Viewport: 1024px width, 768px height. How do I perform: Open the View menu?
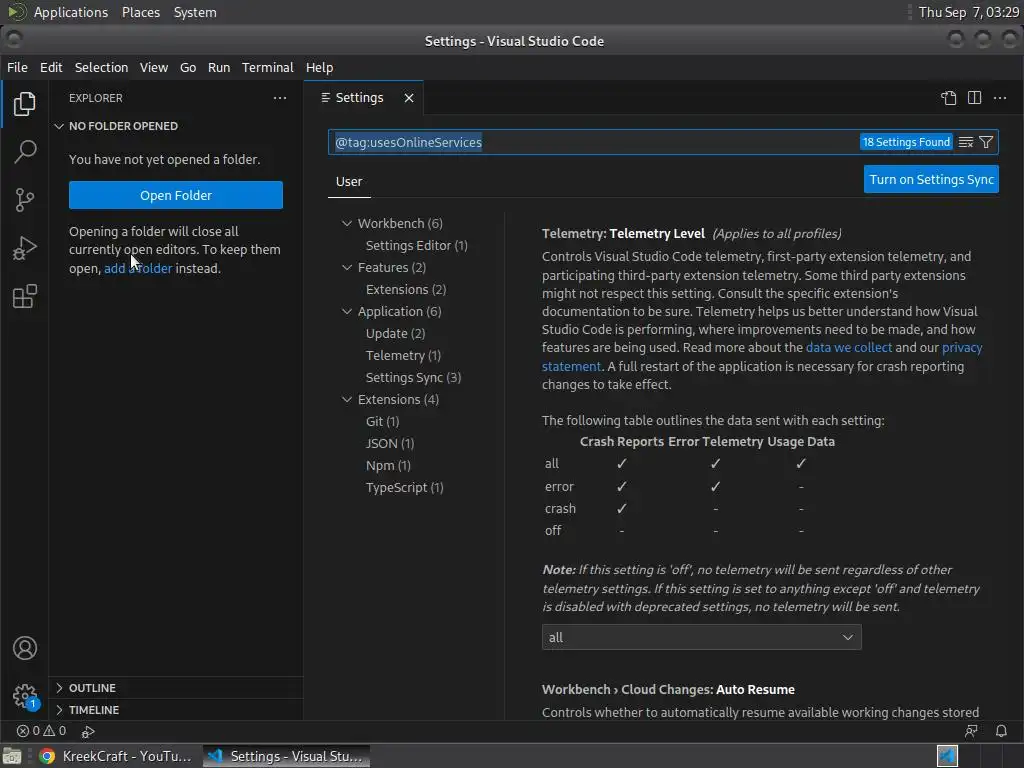click(x=153, y=67)
